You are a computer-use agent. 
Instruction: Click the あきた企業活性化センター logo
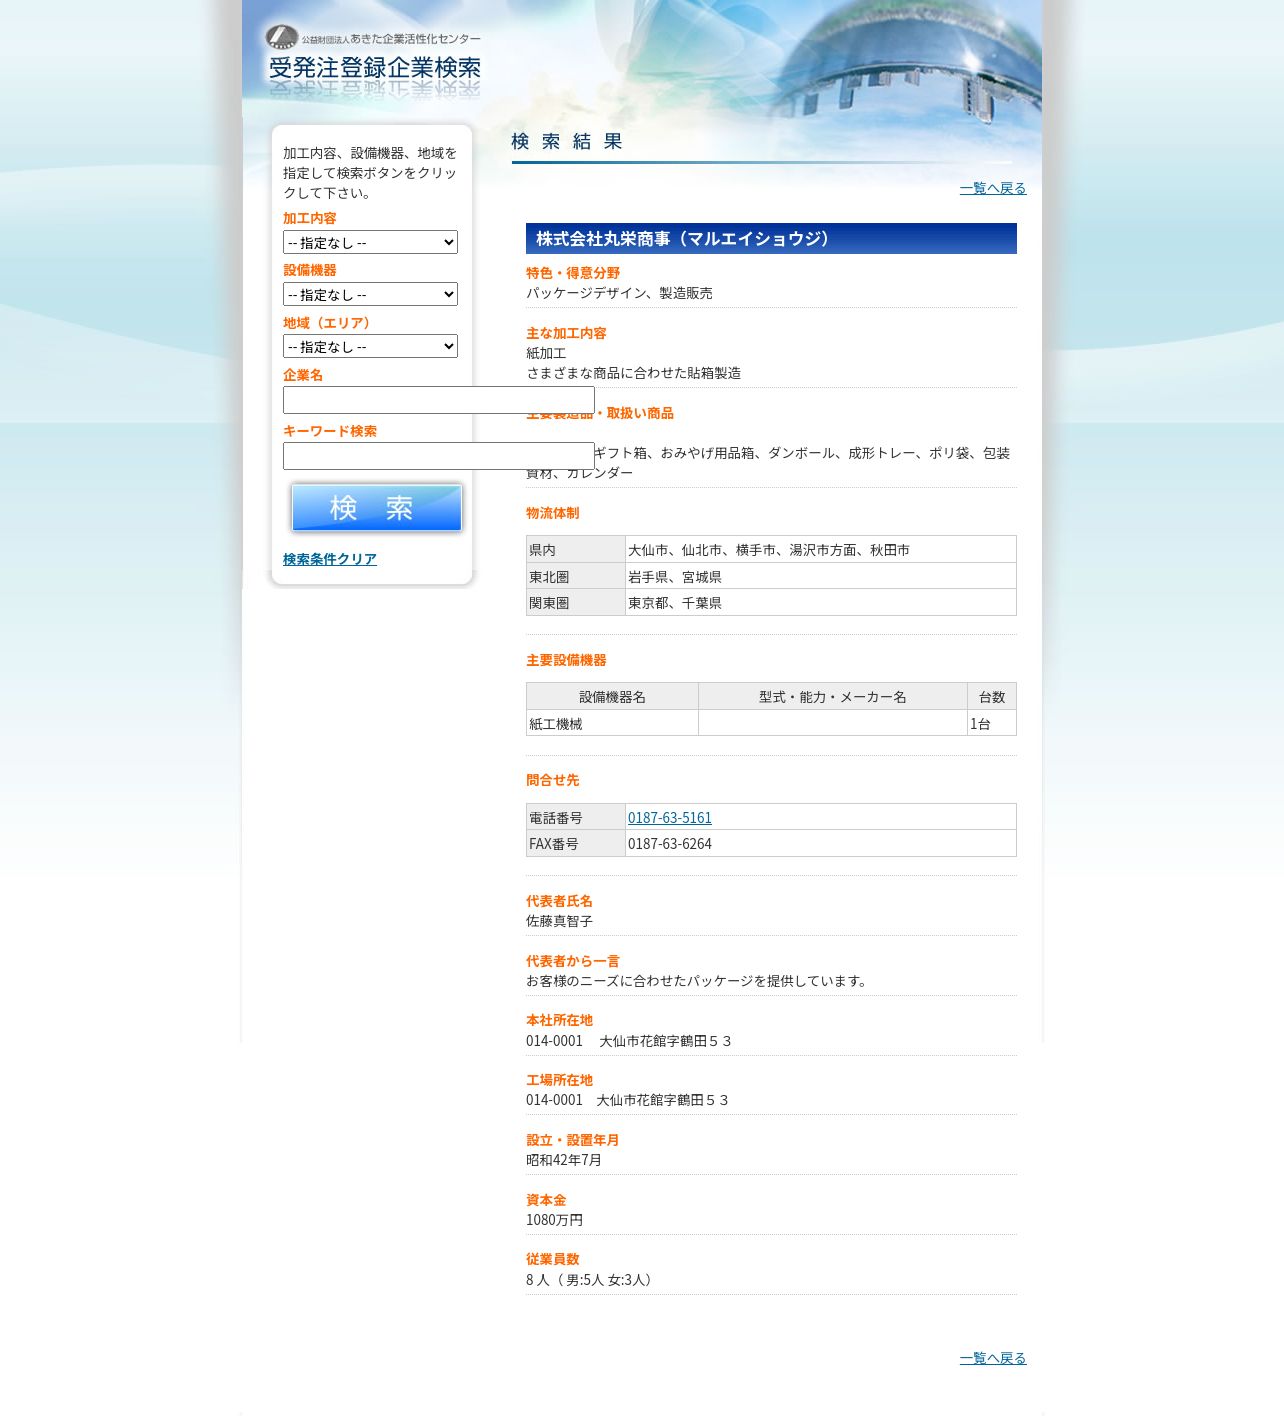[372, 38]
